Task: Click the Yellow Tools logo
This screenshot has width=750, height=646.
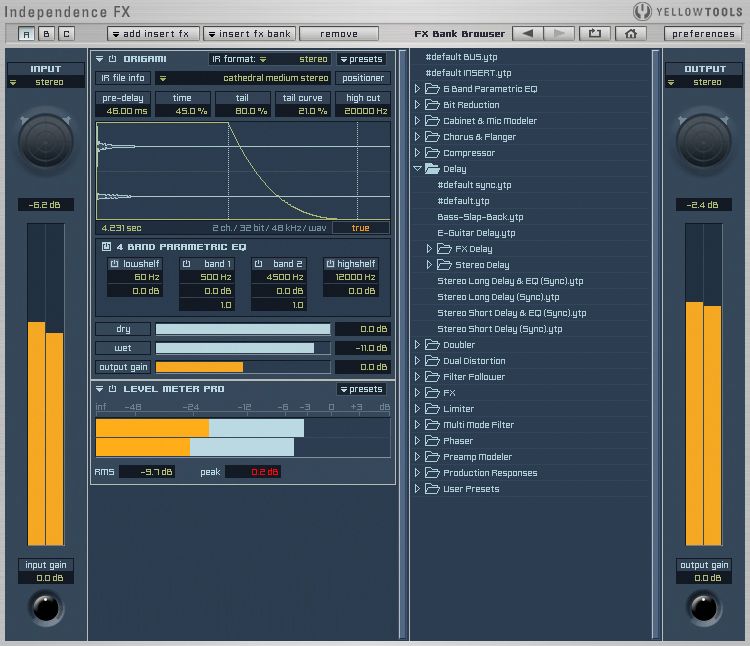Action: (x=642, y=11)
